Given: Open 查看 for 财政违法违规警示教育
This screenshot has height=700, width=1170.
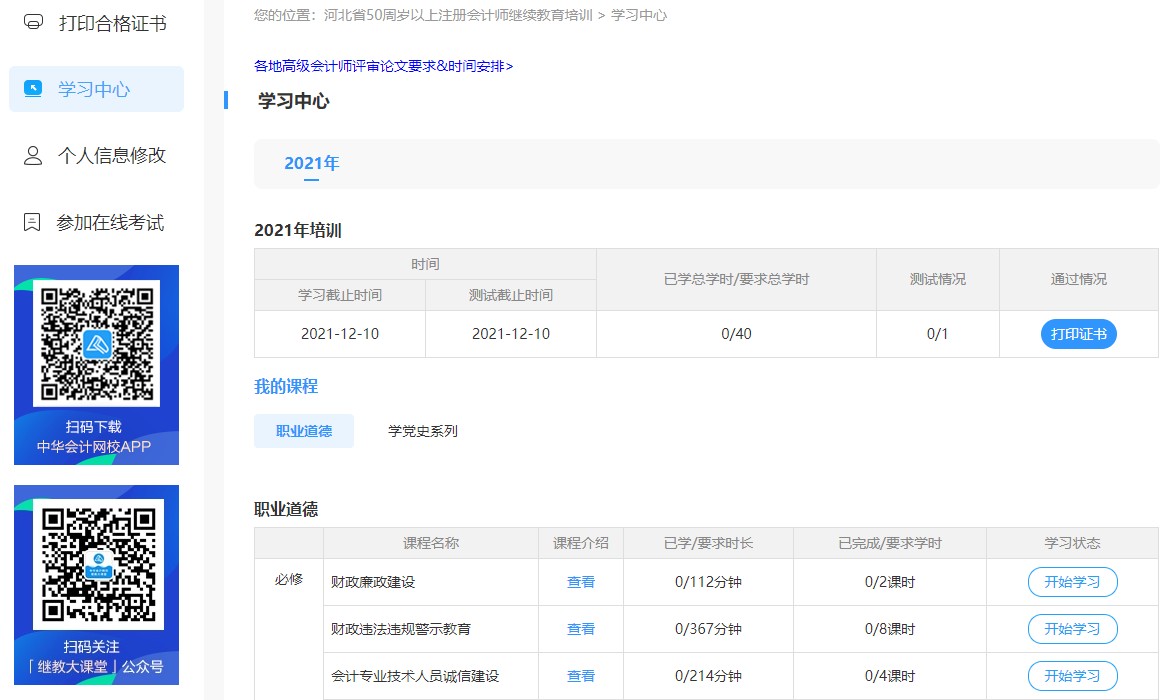Looking at the screenshot, I should coord(580,629).
